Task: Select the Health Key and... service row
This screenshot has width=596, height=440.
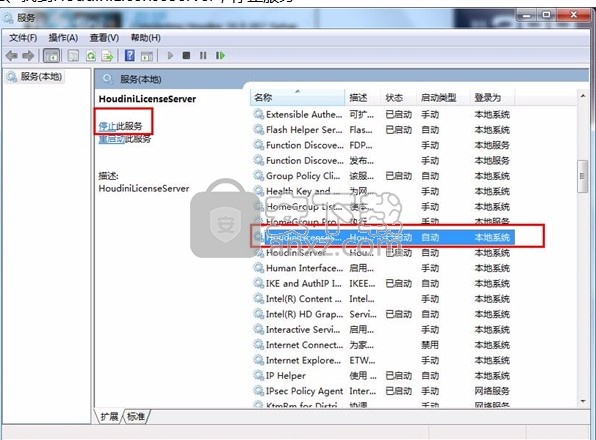Action: click(x=382, y=191)
